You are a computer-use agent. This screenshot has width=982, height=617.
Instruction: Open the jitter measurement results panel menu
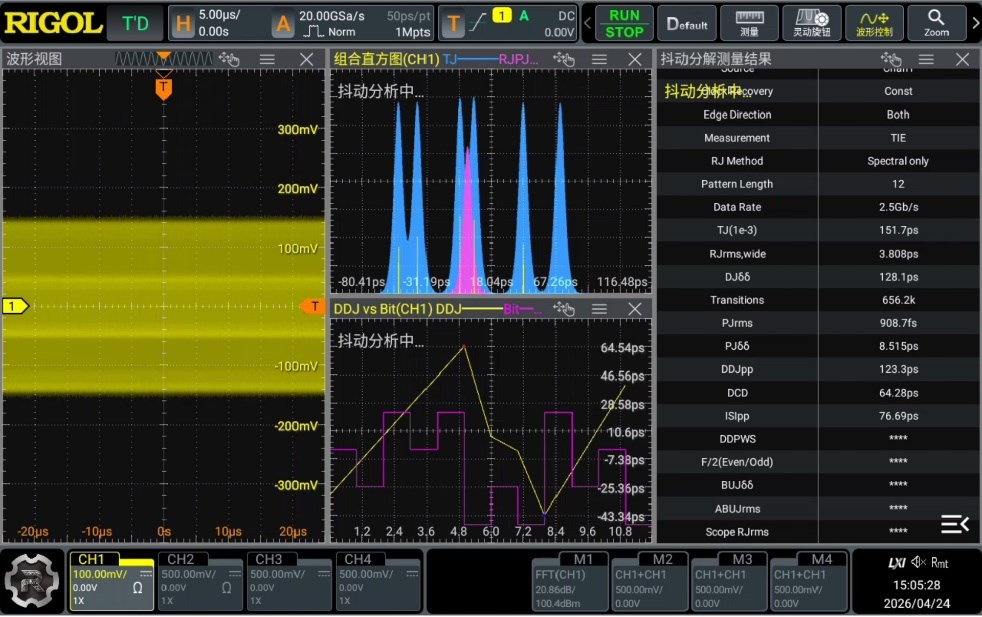926,60
